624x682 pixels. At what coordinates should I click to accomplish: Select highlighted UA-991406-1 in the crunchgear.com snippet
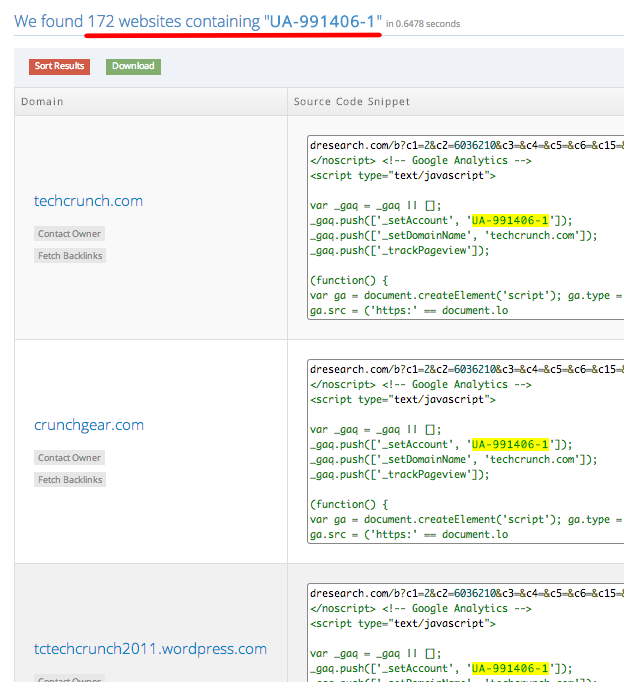510,444
